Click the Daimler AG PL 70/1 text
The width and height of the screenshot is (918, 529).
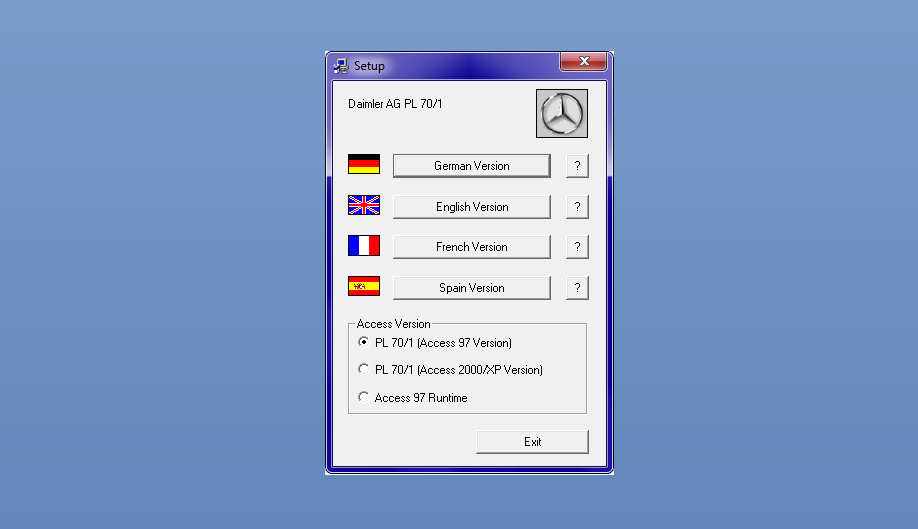click(395, 104)
